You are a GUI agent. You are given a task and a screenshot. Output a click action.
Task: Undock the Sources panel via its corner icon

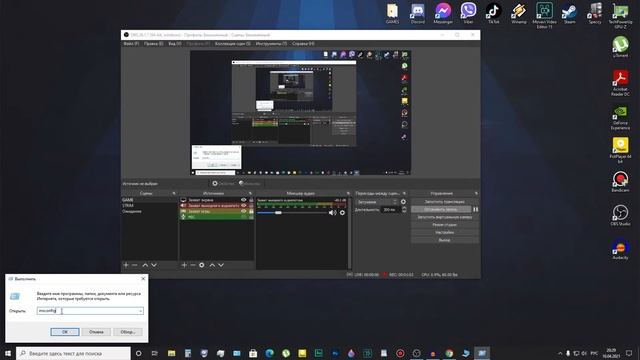tap(250, 193)
